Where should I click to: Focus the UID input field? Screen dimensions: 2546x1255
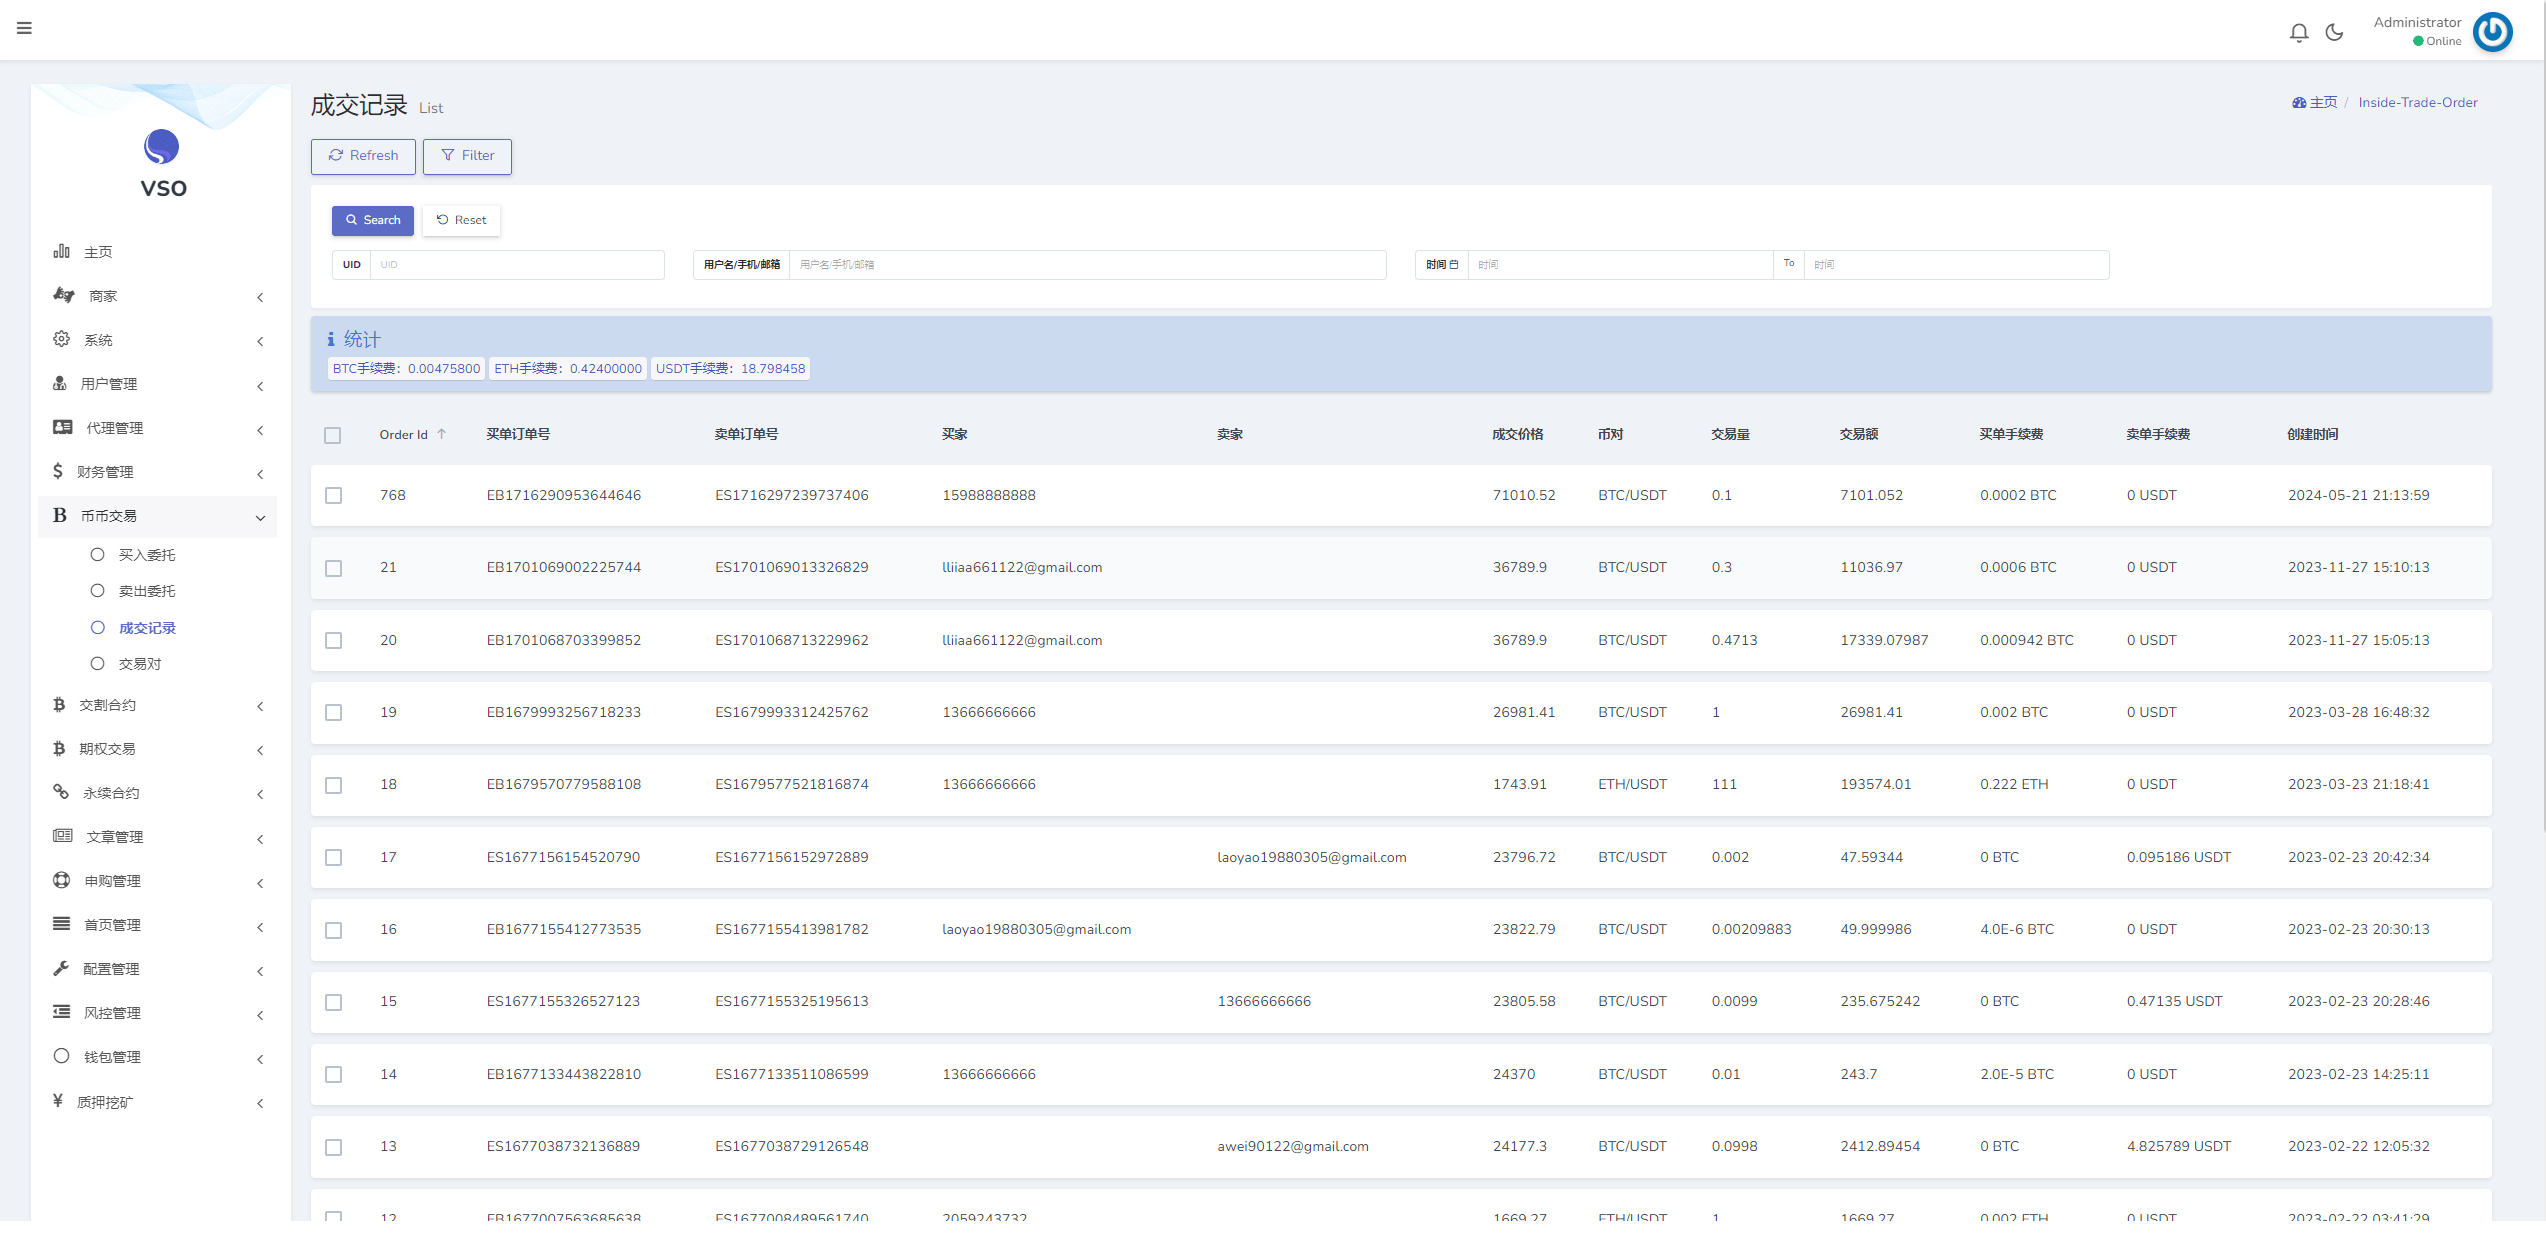coord(516,265)
